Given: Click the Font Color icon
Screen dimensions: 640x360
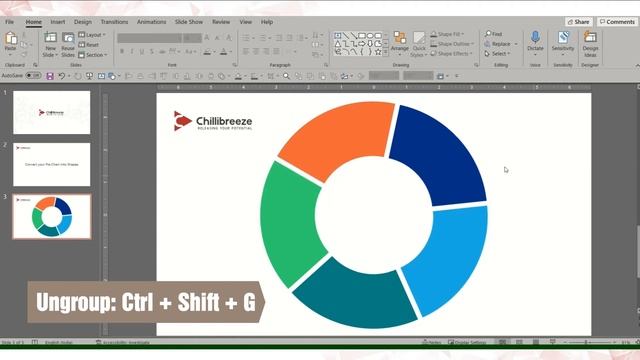Looking at the screenshot, I should [223, 52].
